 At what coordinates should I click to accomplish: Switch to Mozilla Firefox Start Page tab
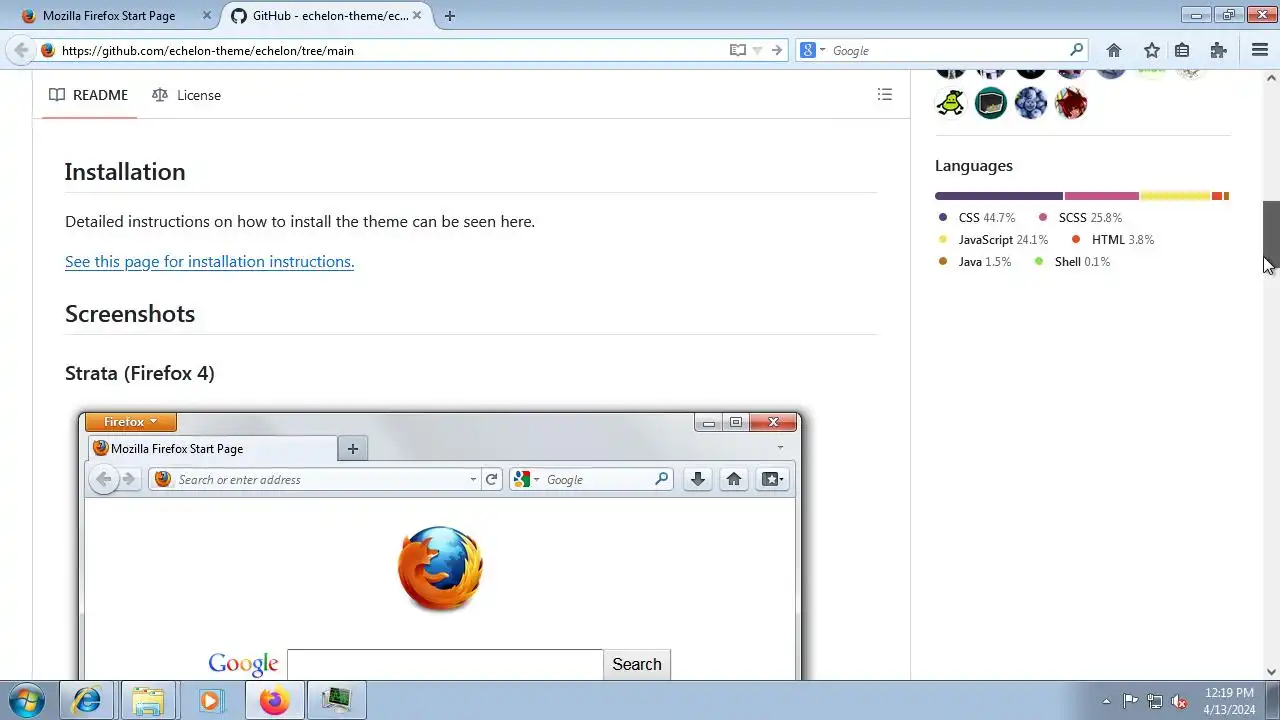pos(118,16)
